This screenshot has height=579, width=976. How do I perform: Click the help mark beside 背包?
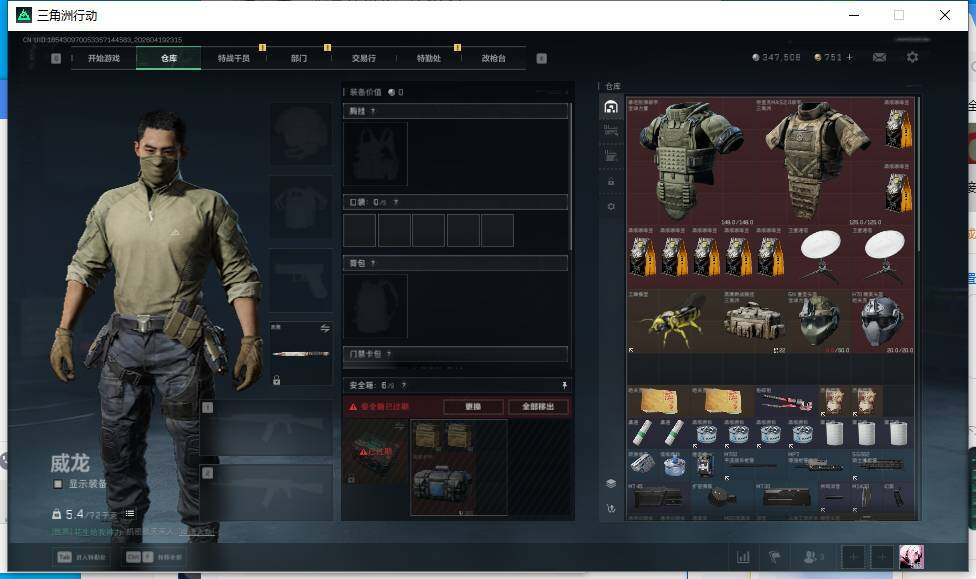[x=373, y=263]
